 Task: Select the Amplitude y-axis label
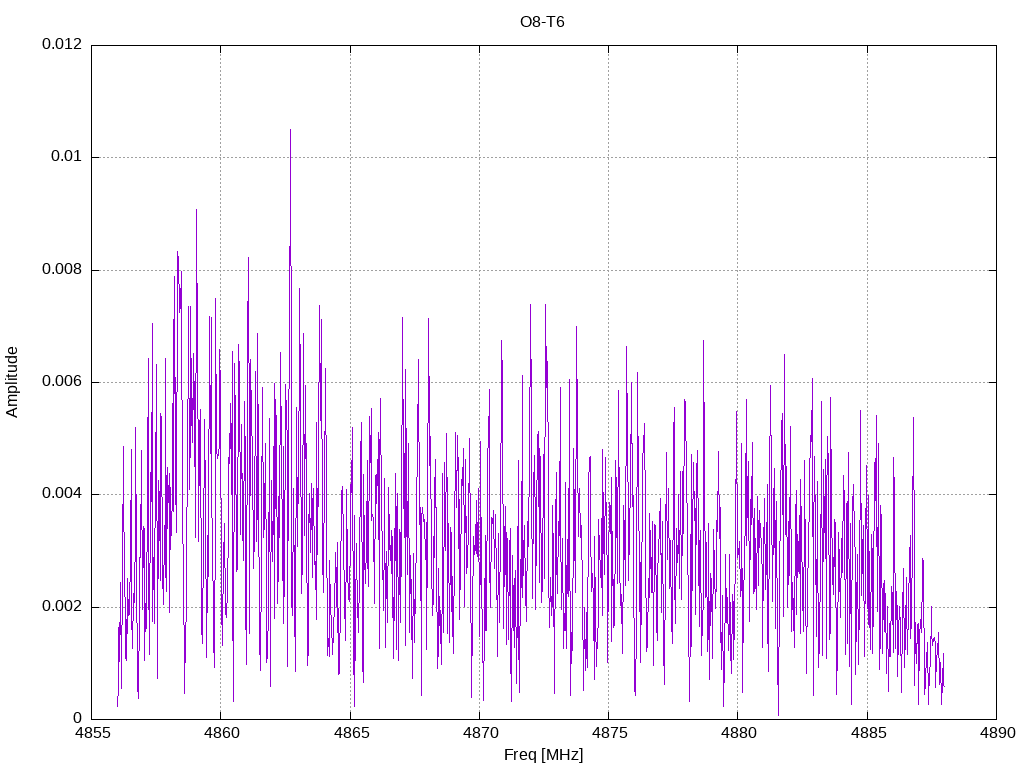tap(12, 382)
